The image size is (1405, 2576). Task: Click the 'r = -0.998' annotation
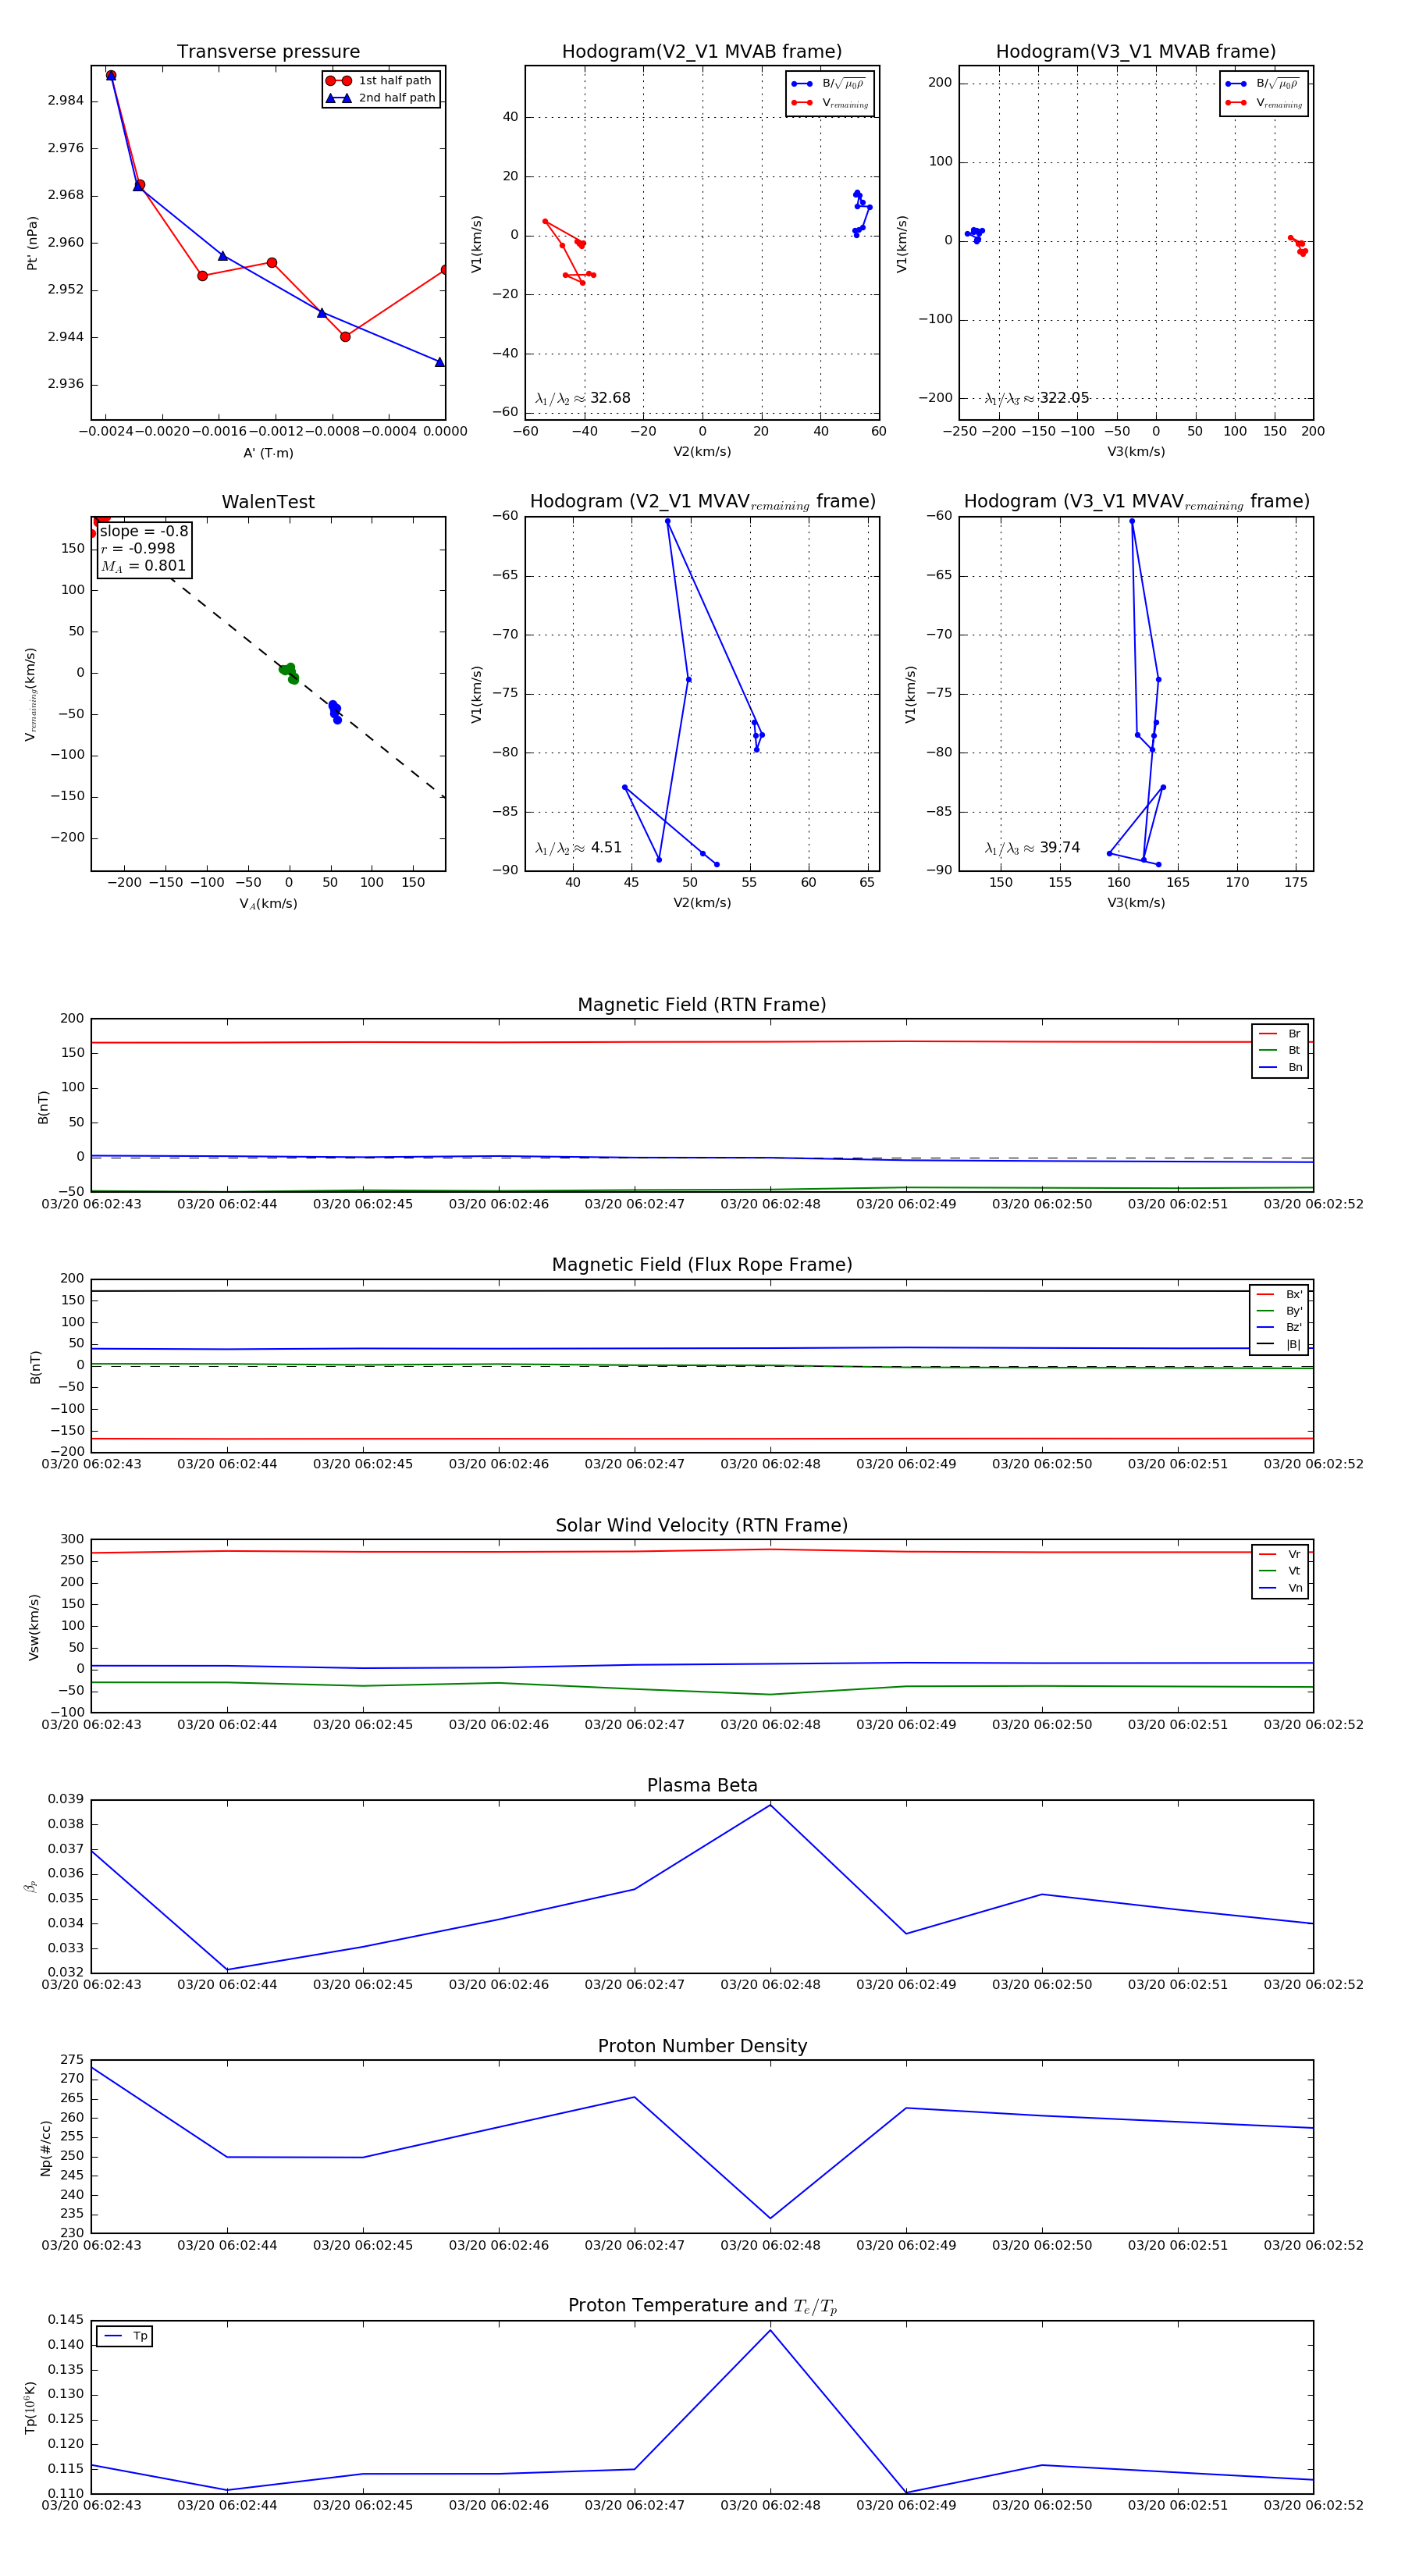tap(138, 548)
